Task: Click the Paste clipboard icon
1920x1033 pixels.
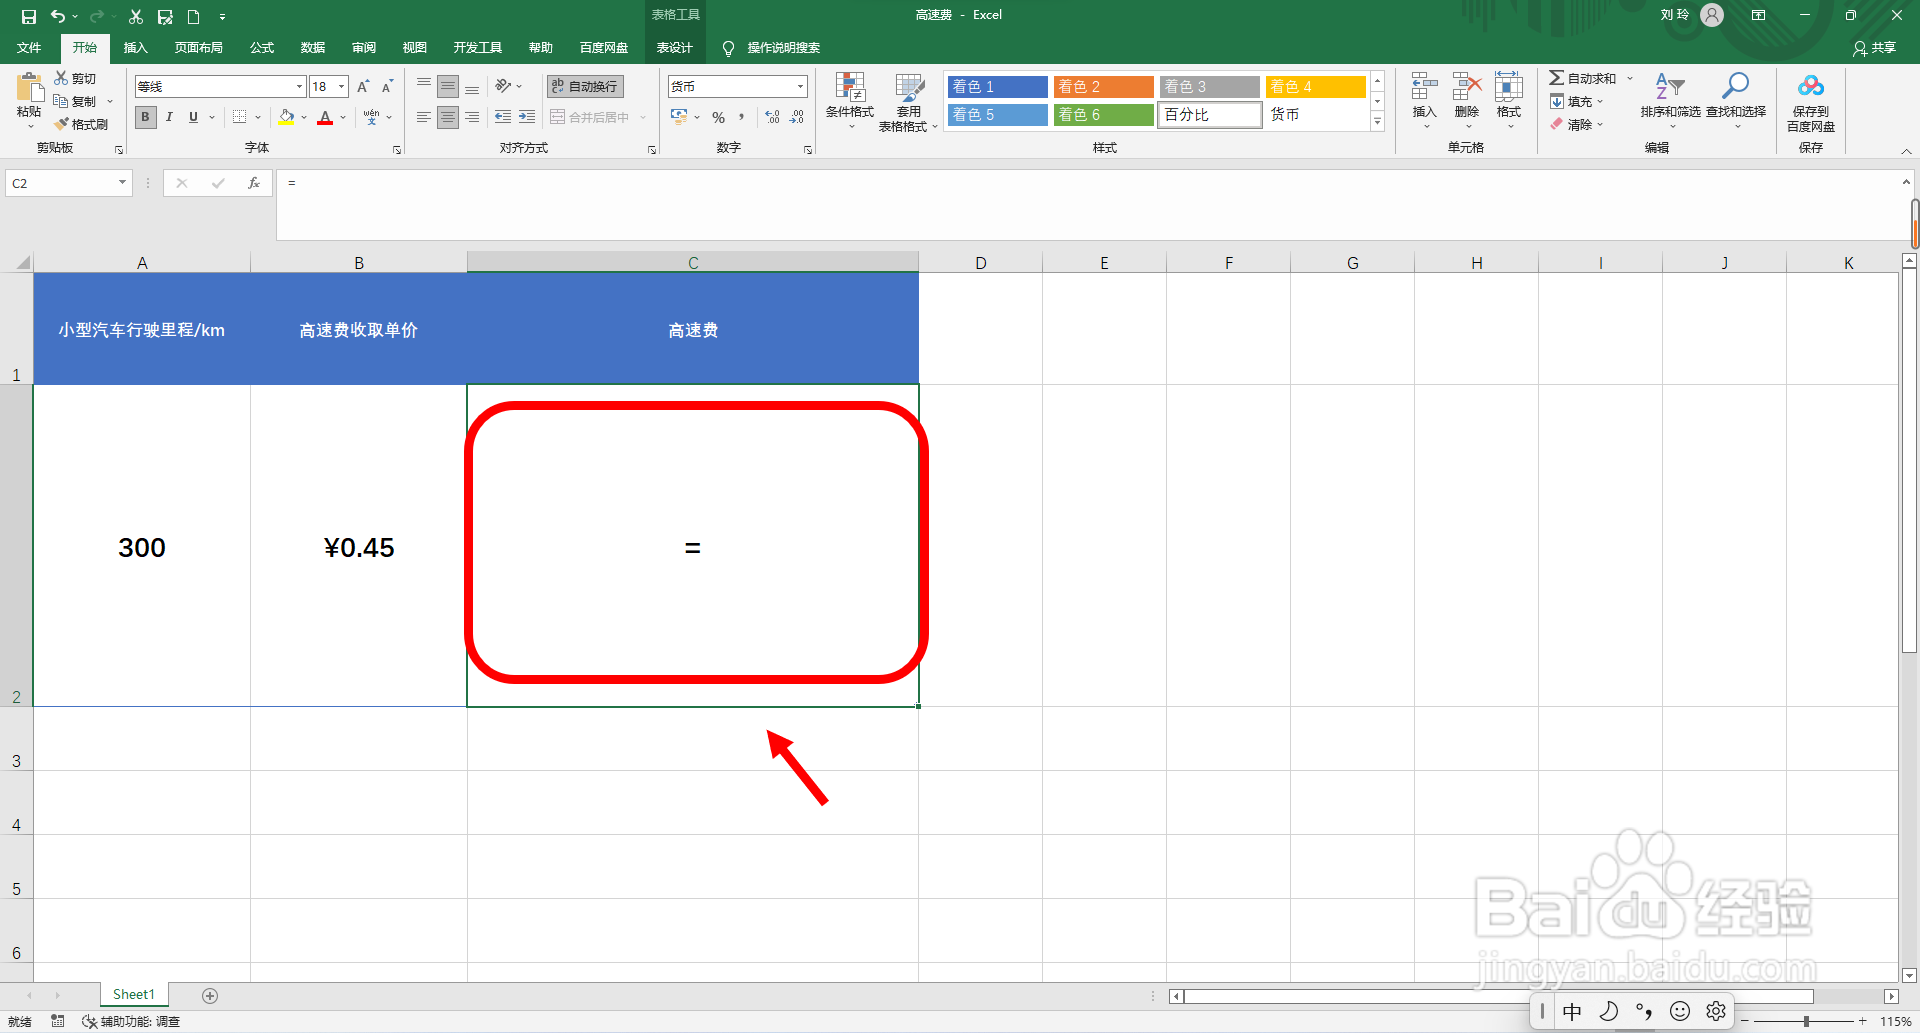Action: click(x=29, y=90)
